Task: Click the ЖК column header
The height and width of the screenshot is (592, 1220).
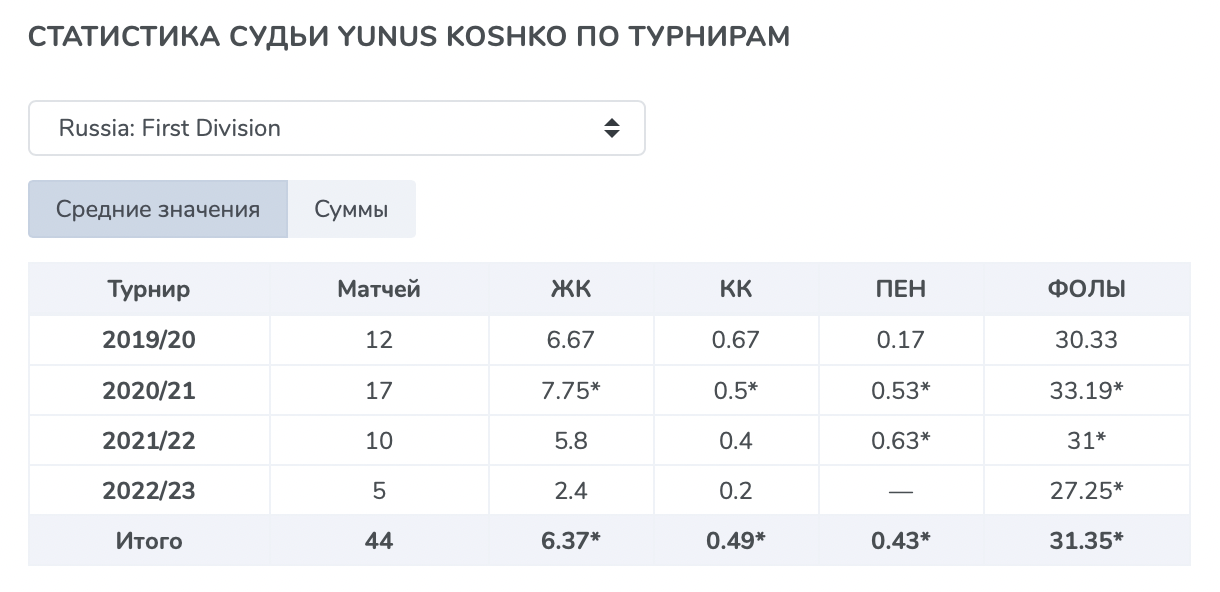Action: coord(571,290)
